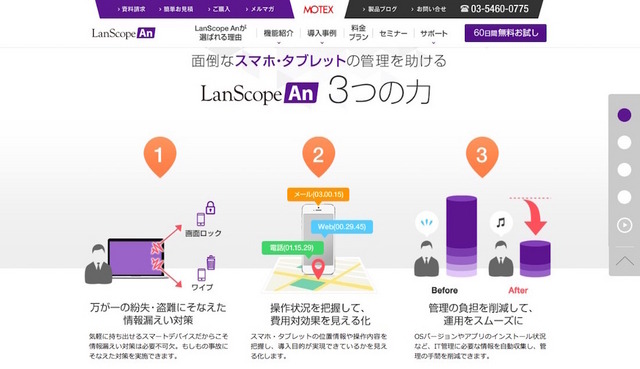Click the music note speech bubble
Image resolution: width=640 pixels, height=369 pixels.
pos(501,224)
